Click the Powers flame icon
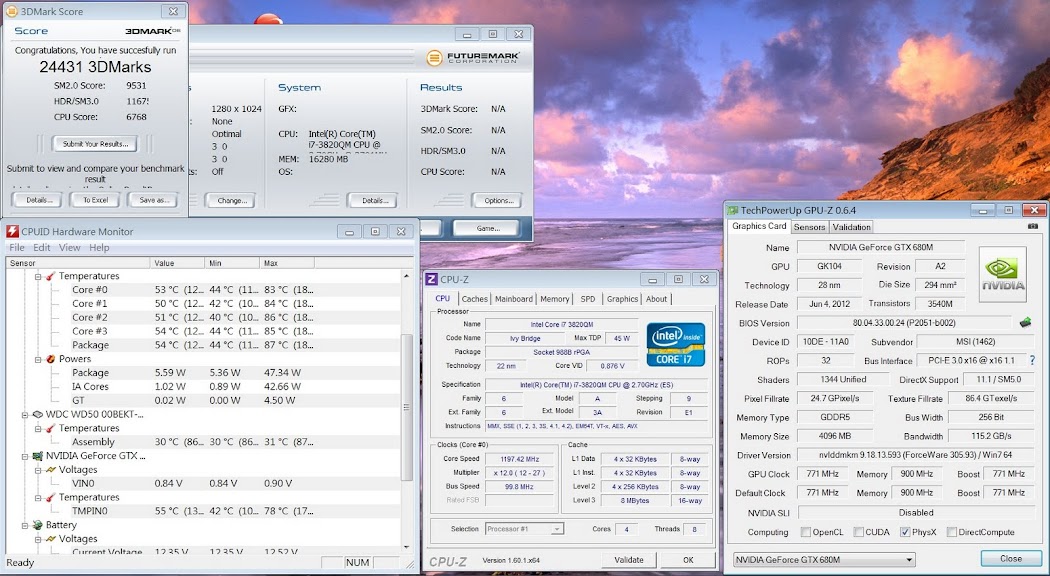1050x576 pixels. (50, 359)
